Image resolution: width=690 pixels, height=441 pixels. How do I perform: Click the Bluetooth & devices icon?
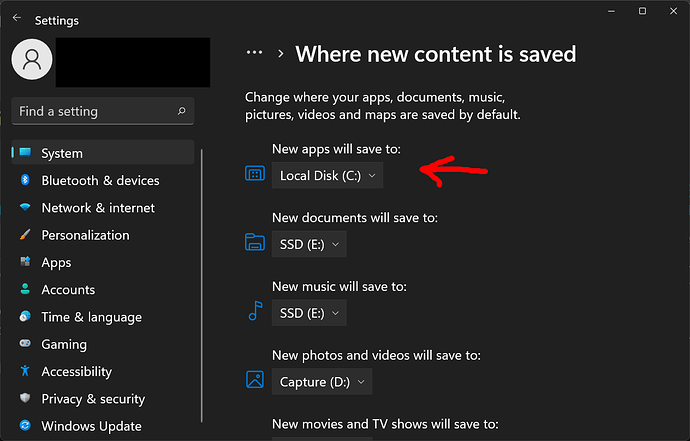24,181
